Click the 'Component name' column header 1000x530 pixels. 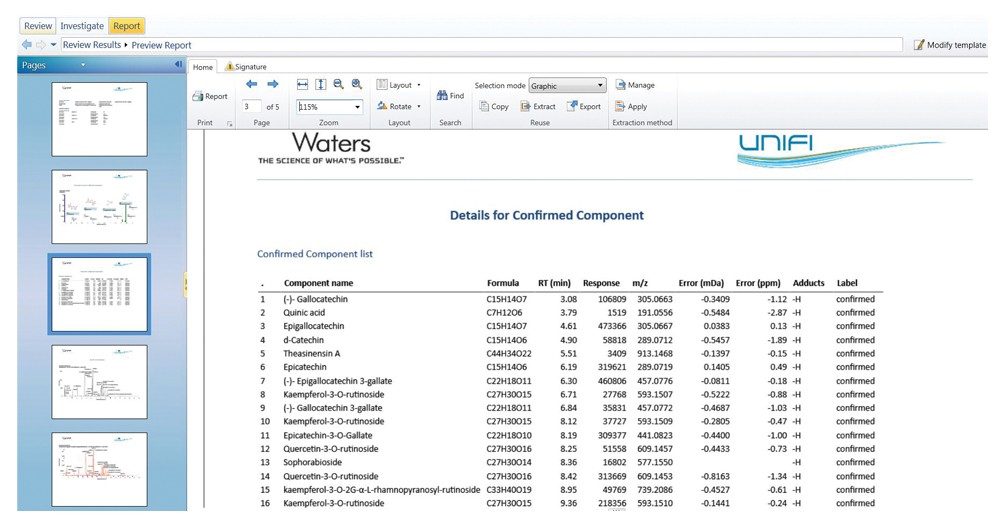tap(318, 283)
